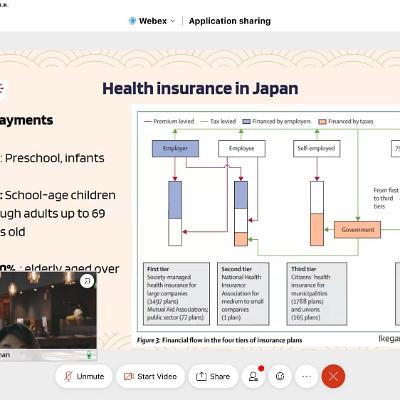Pop out self-view video icon
Screen dimensions: 400x400
[87, 281]
